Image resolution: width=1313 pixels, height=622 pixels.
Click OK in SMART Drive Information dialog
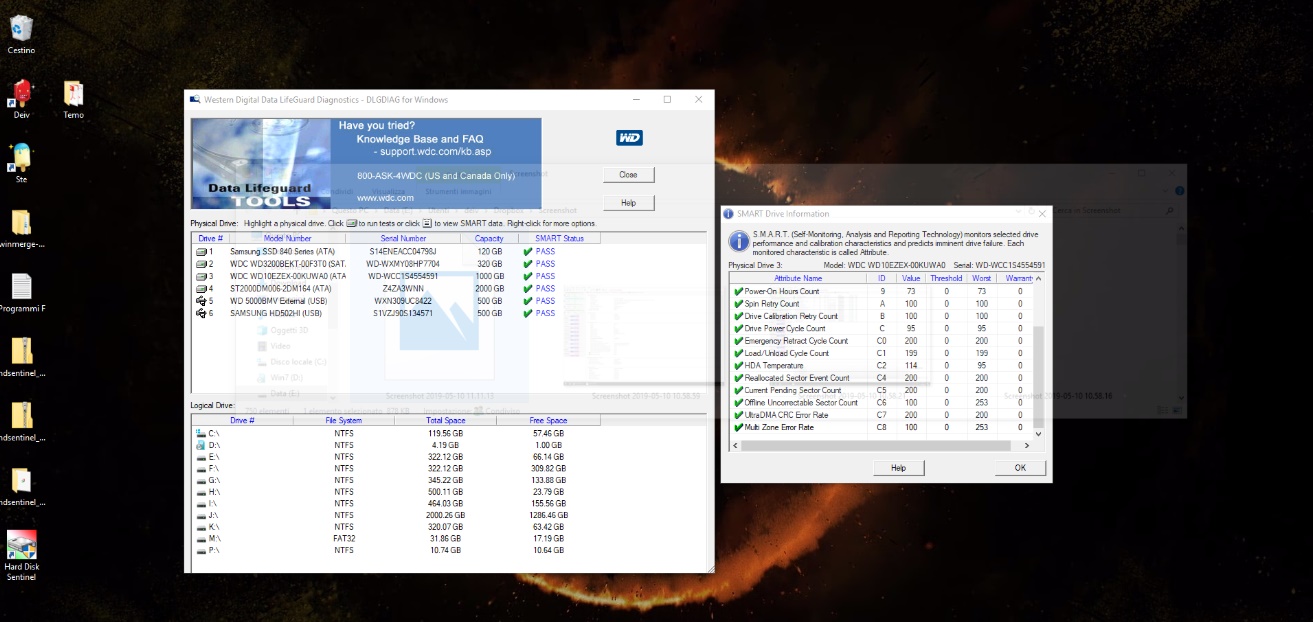1020,468
